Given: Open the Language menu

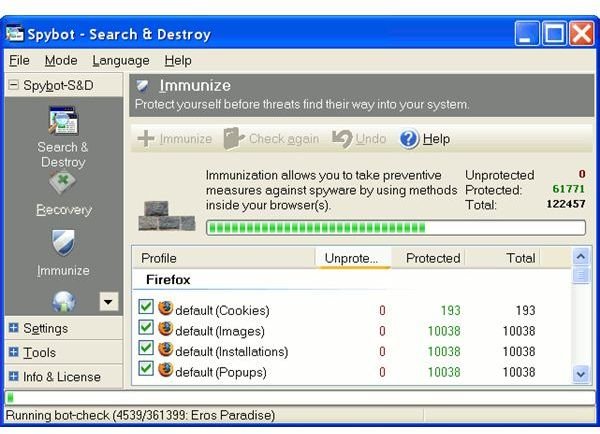Looking at the screenshot, I should [121, 60].
